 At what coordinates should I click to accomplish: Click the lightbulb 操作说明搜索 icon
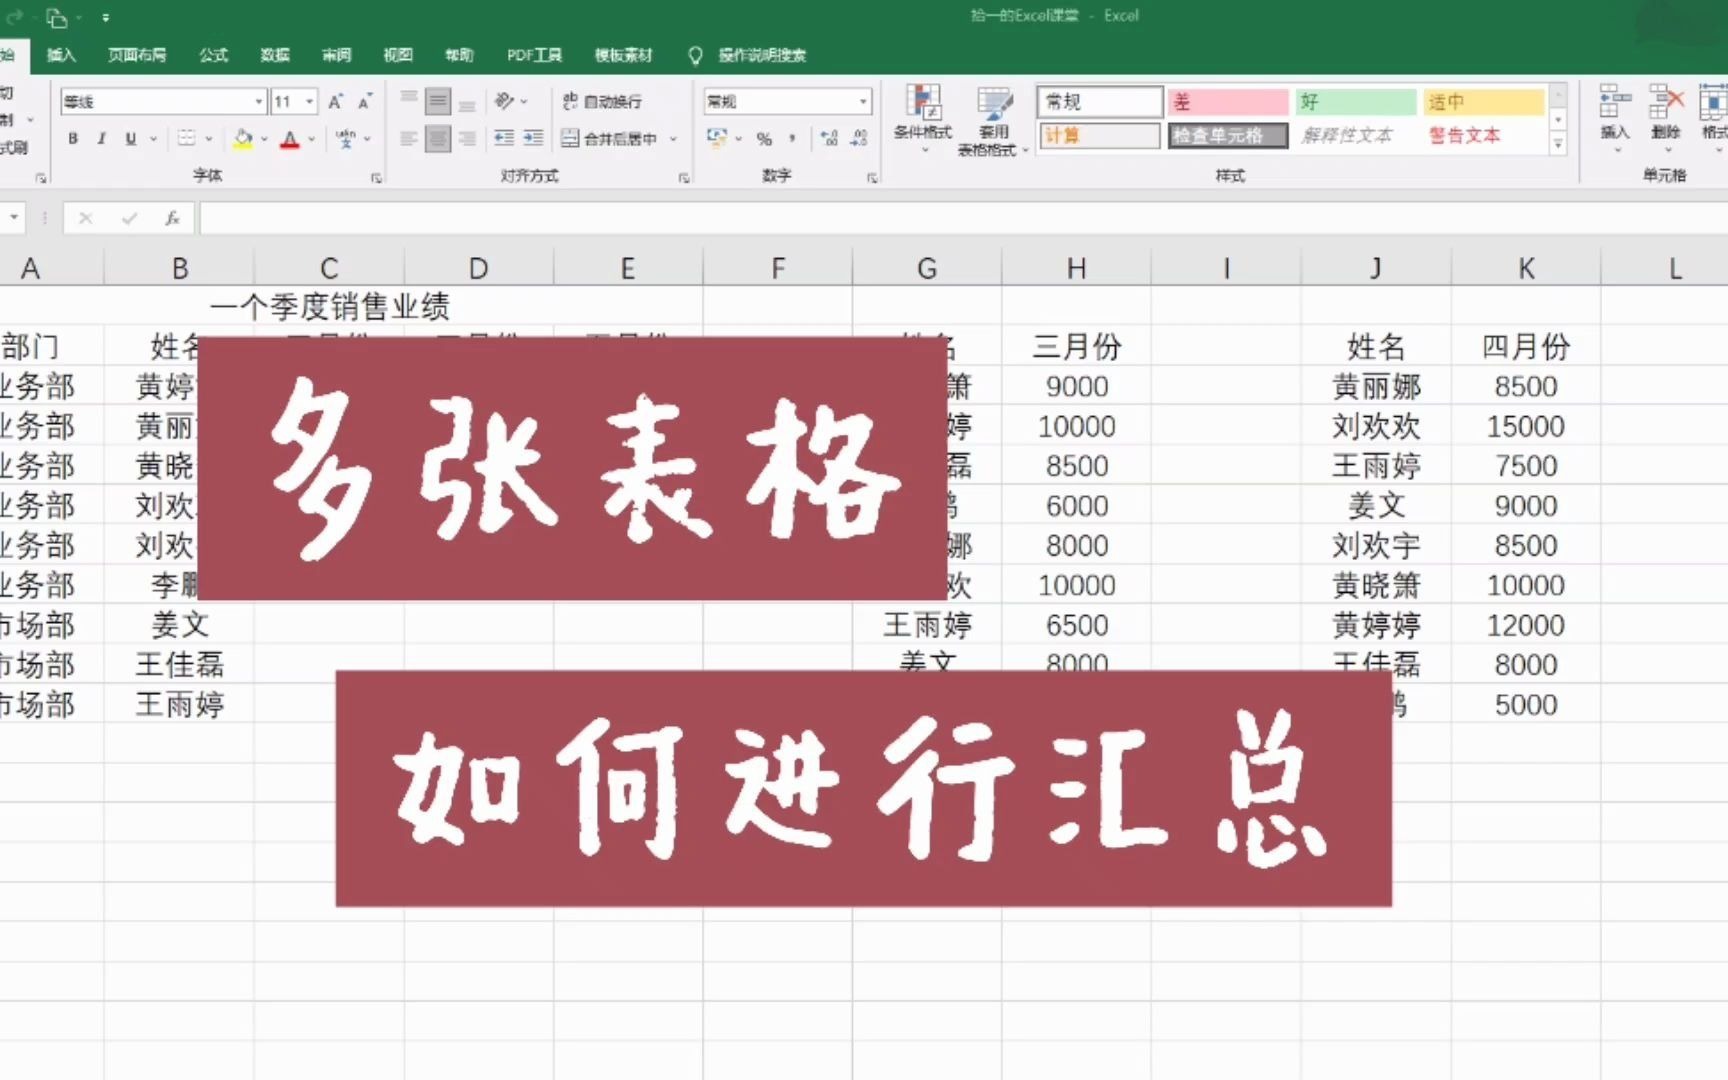click(695, 55)
